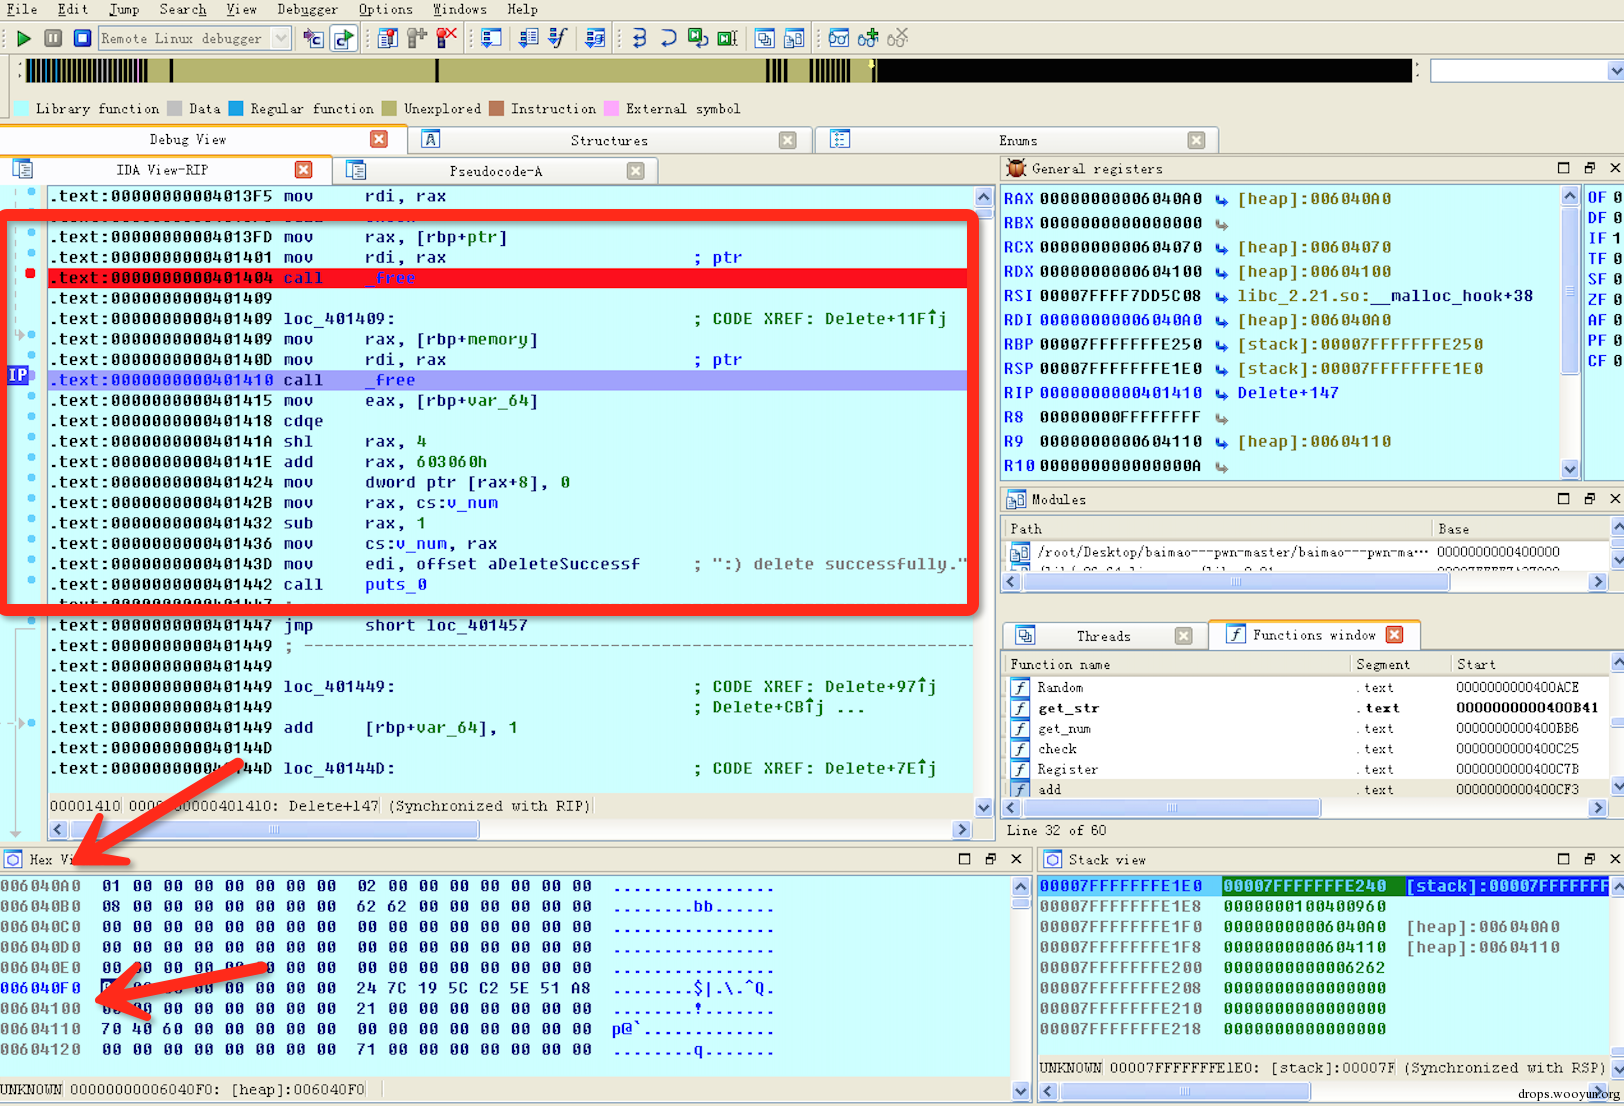This screenshot has height=1106, width=1624.
Task: Click the green Start process play icon
Action: tap(24, 38)
